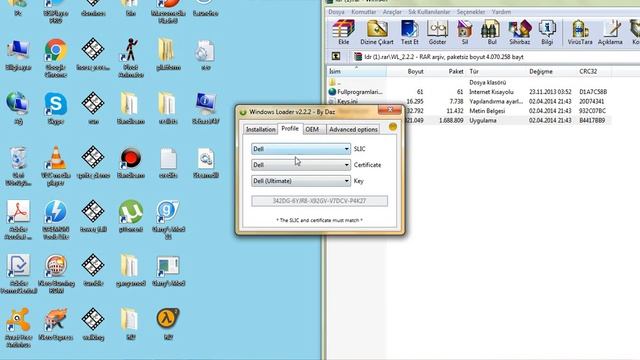Image resolution: width=640 pixels, height=360 pixels.
Task: Select the orange Half-Life lambda desktop icon
Action: coord(168,324)
